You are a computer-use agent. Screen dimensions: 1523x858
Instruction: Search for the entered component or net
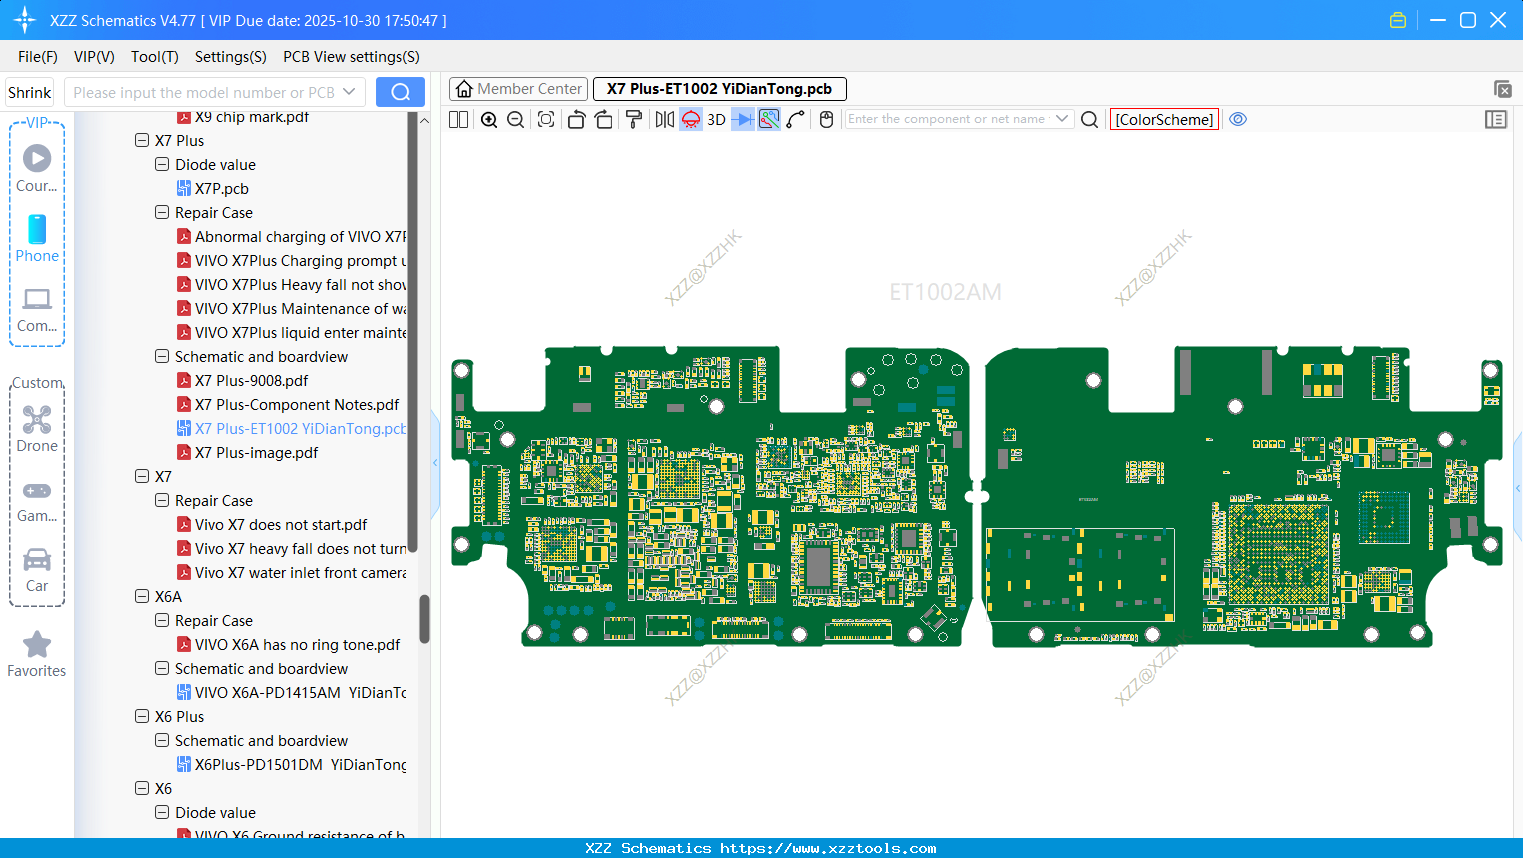1090,119
